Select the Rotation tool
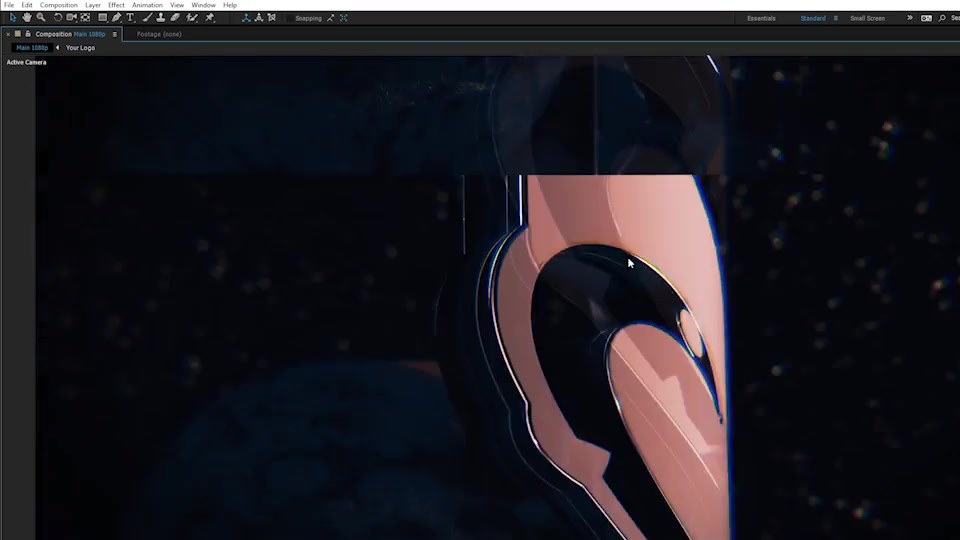The height and width of the screenshot is (540, 960). tap(58, 18)
